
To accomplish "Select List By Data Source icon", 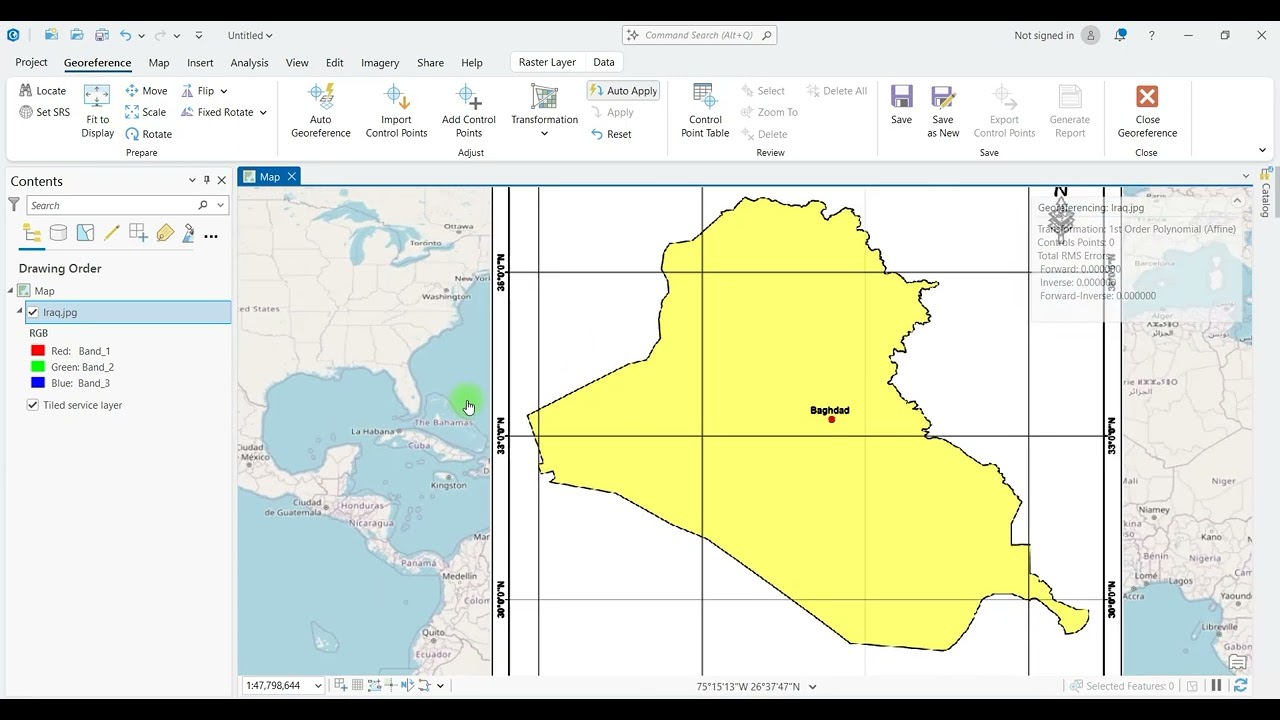I will click(58, 234).
